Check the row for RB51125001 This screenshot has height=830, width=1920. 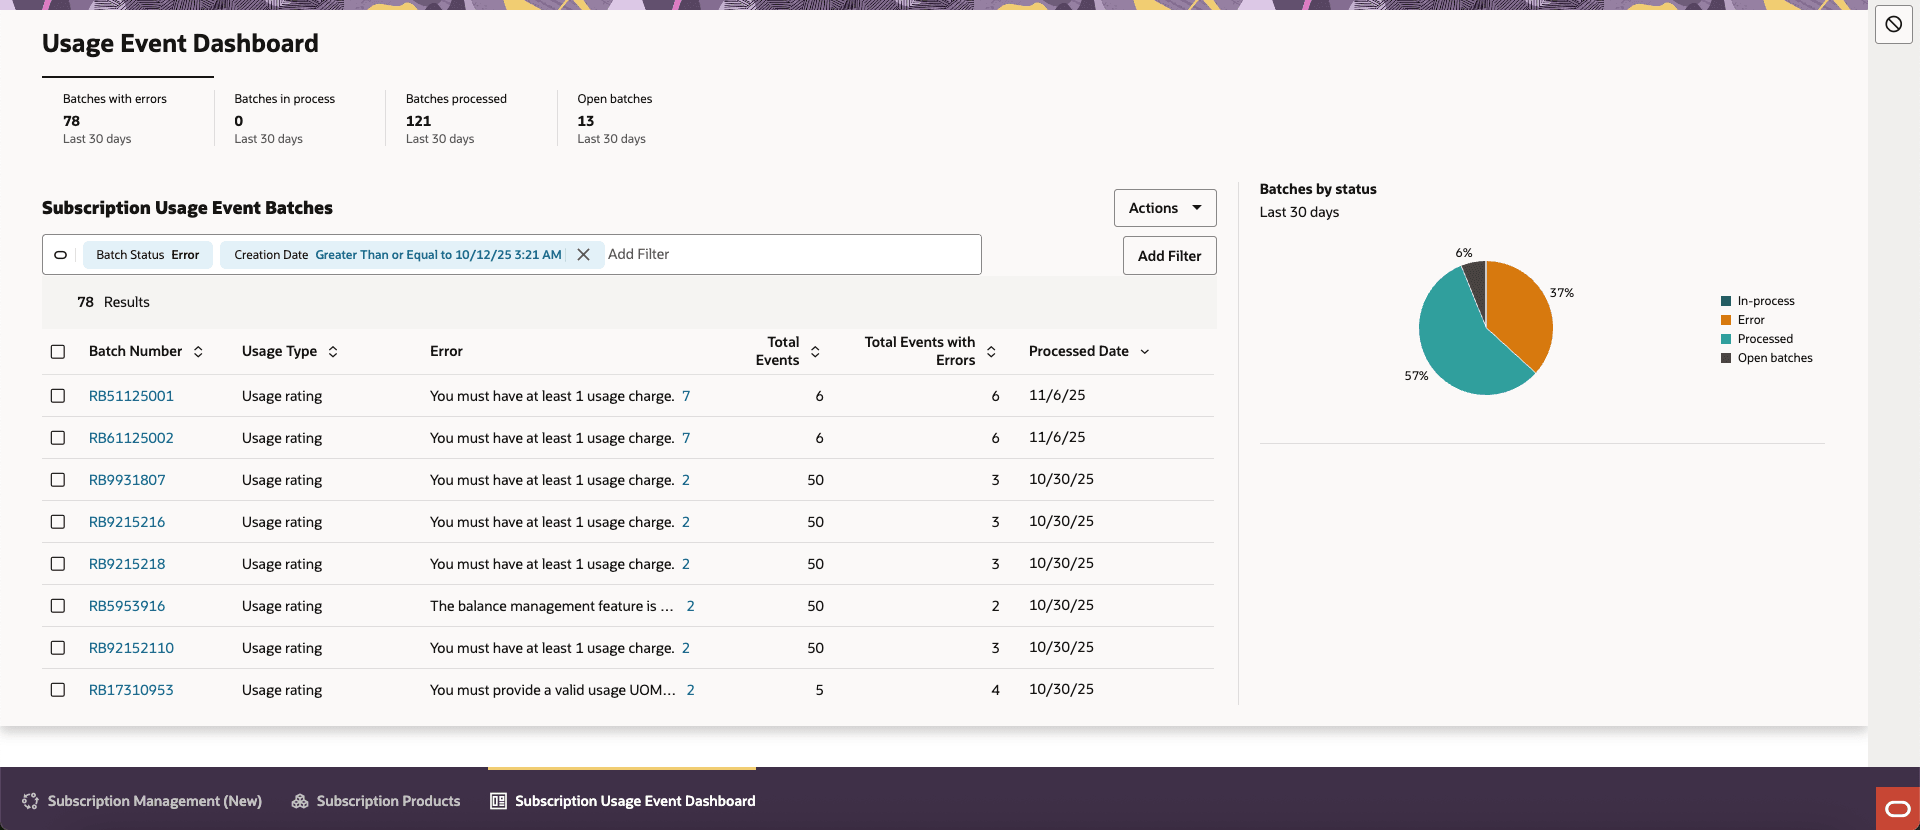point(58,396)
